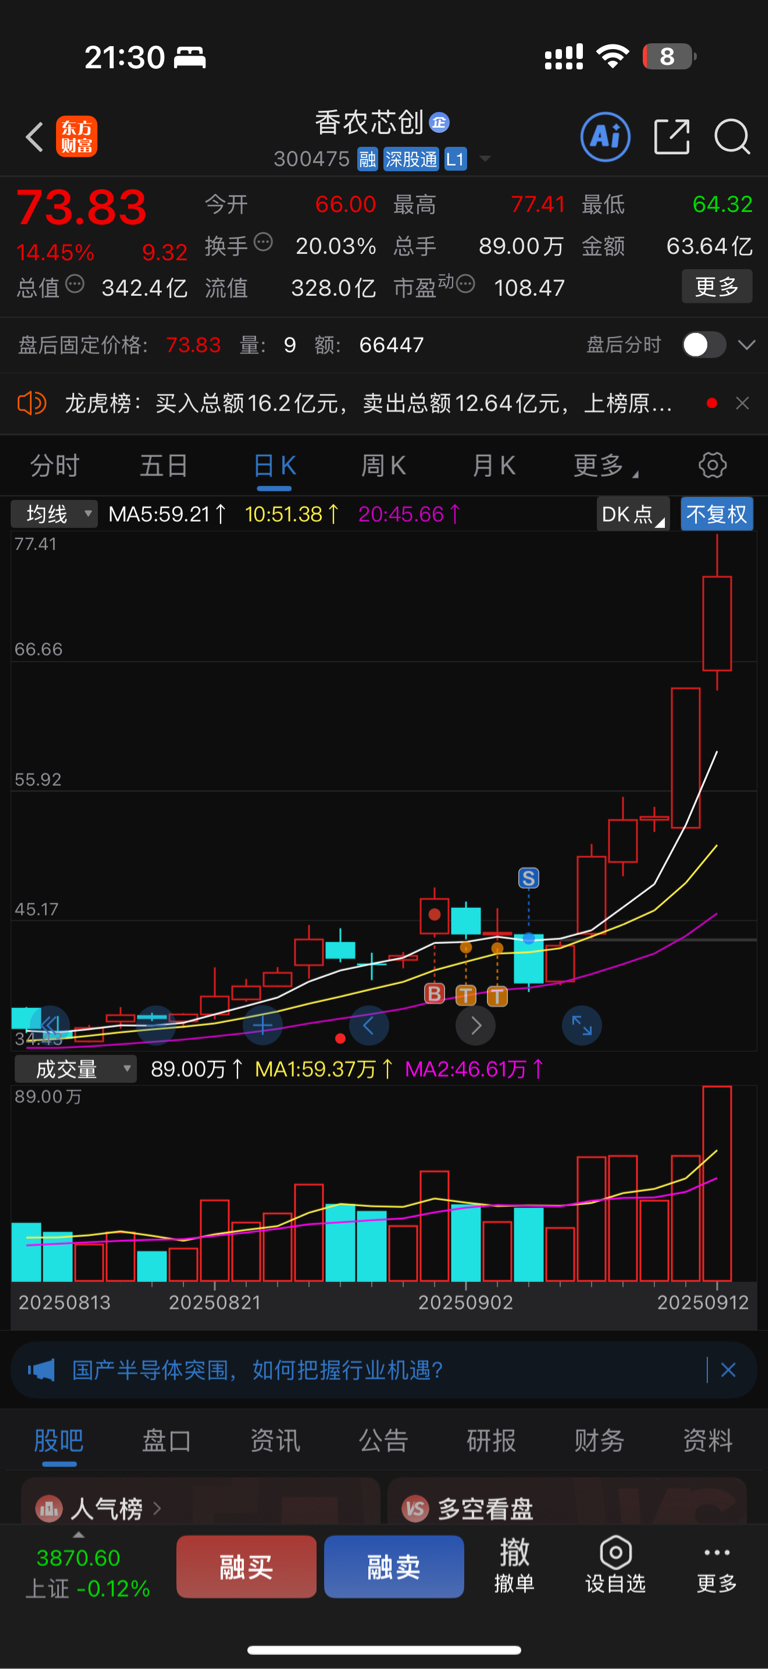Image resolution: width=768 pixels, height=1669 pixels.
Task: Switch to 五日 chart tab
Action: [x=164, y=466]
